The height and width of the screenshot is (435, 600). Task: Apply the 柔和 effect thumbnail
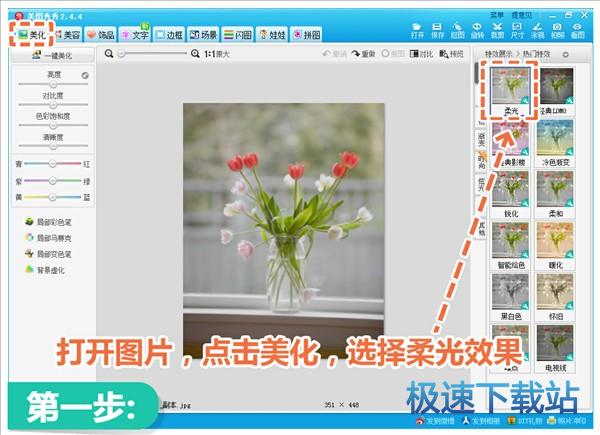click(x=556, y=190)
